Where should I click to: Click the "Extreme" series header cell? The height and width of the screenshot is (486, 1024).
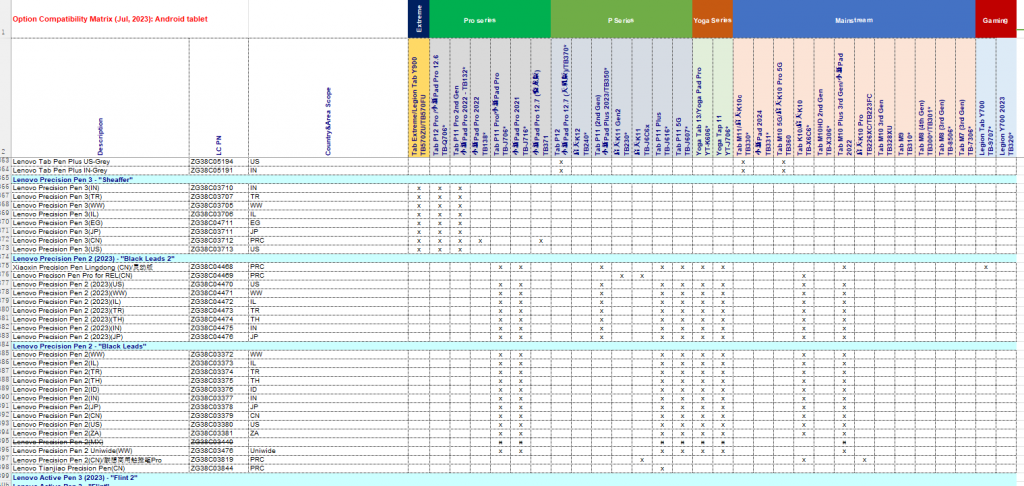click(x=419, y=19)
